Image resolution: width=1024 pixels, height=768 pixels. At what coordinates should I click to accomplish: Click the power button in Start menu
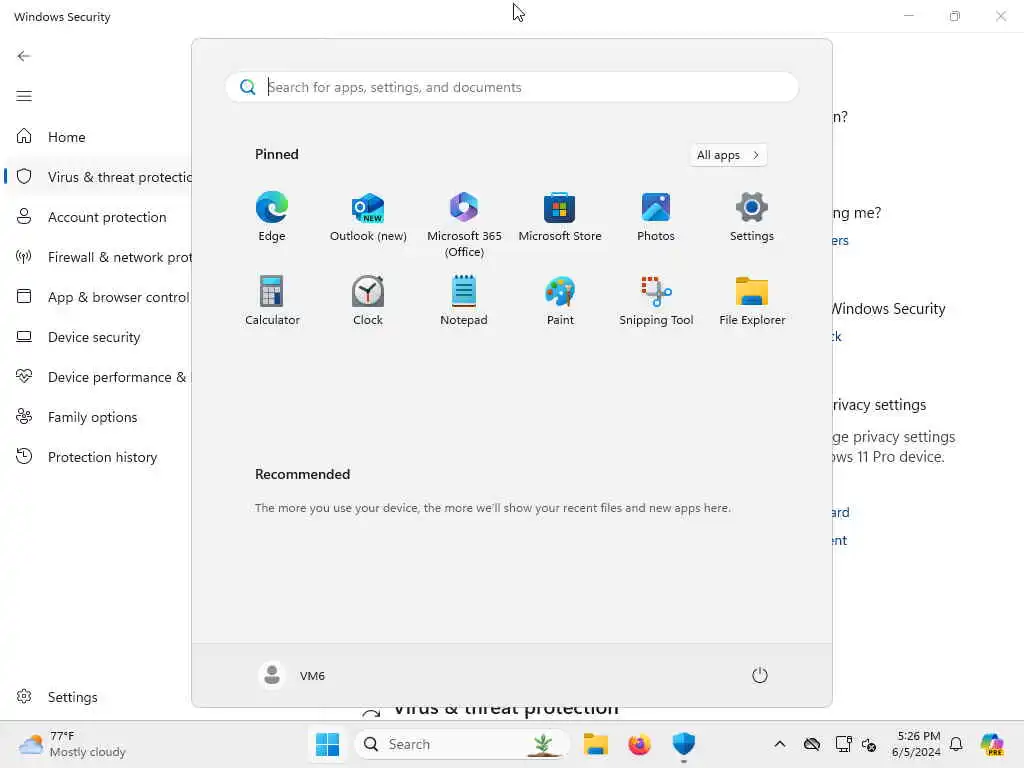click(x=759, y=675)
